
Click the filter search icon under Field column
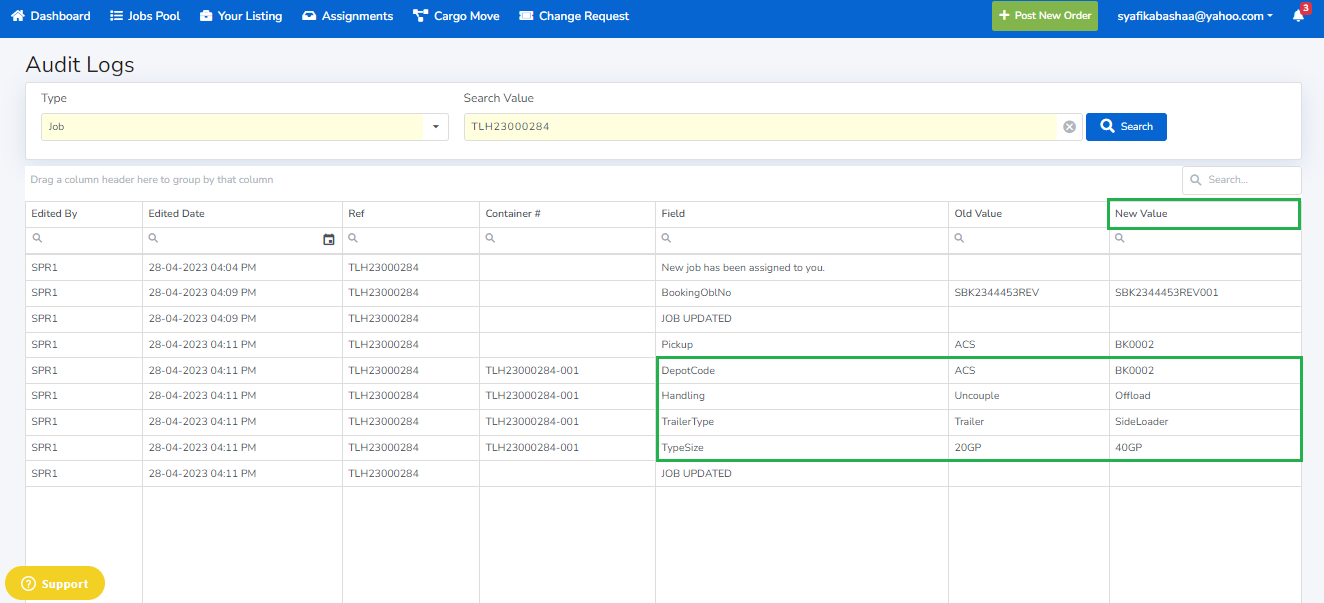(x=667, y=239)
